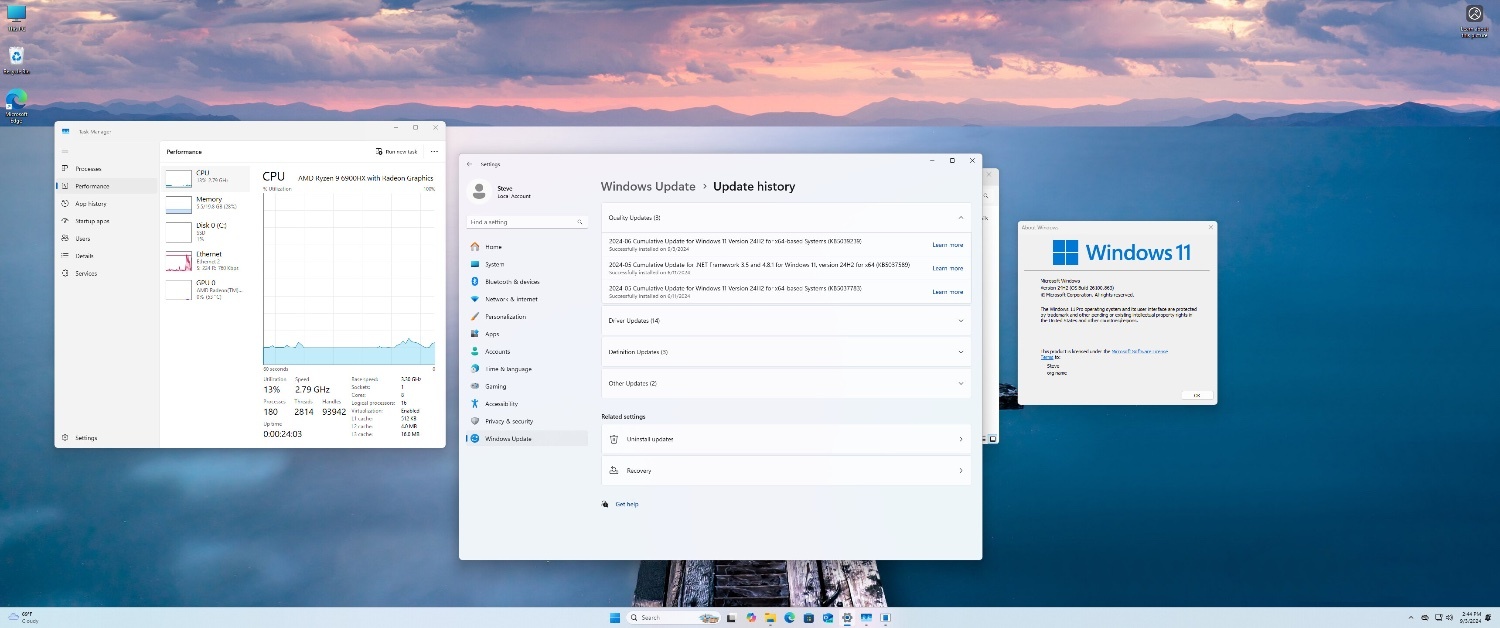The width and height of the screenshot is (1500, 628).
Task: Click the Get help link
Action: click(626, 504)
